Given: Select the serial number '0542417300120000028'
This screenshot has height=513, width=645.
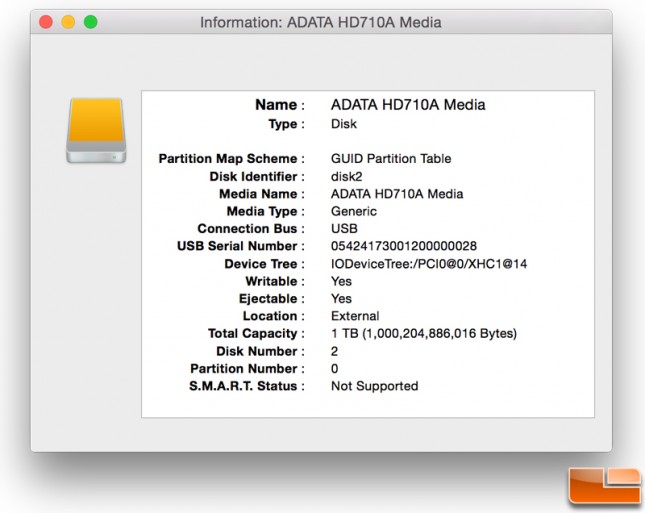Looking at the screenshot, I should 404,246.
